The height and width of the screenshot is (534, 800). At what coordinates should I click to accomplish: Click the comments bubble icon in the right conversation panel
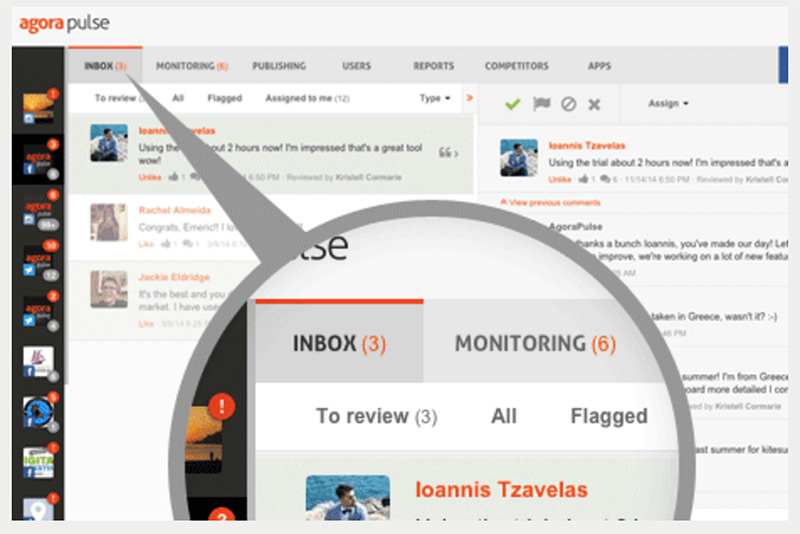(605, 179)
